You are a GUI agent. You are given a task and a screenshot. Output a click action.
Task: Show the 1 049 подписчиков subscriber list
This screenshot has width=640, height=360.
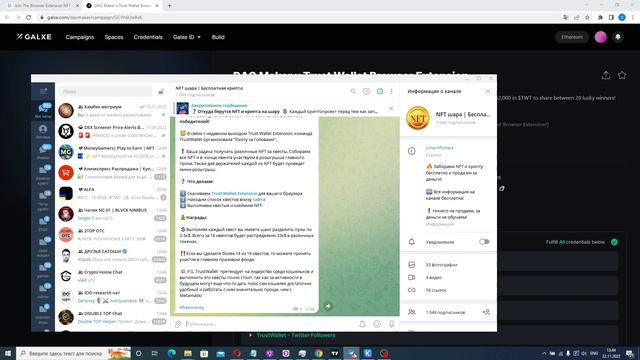tap(445, 312)
